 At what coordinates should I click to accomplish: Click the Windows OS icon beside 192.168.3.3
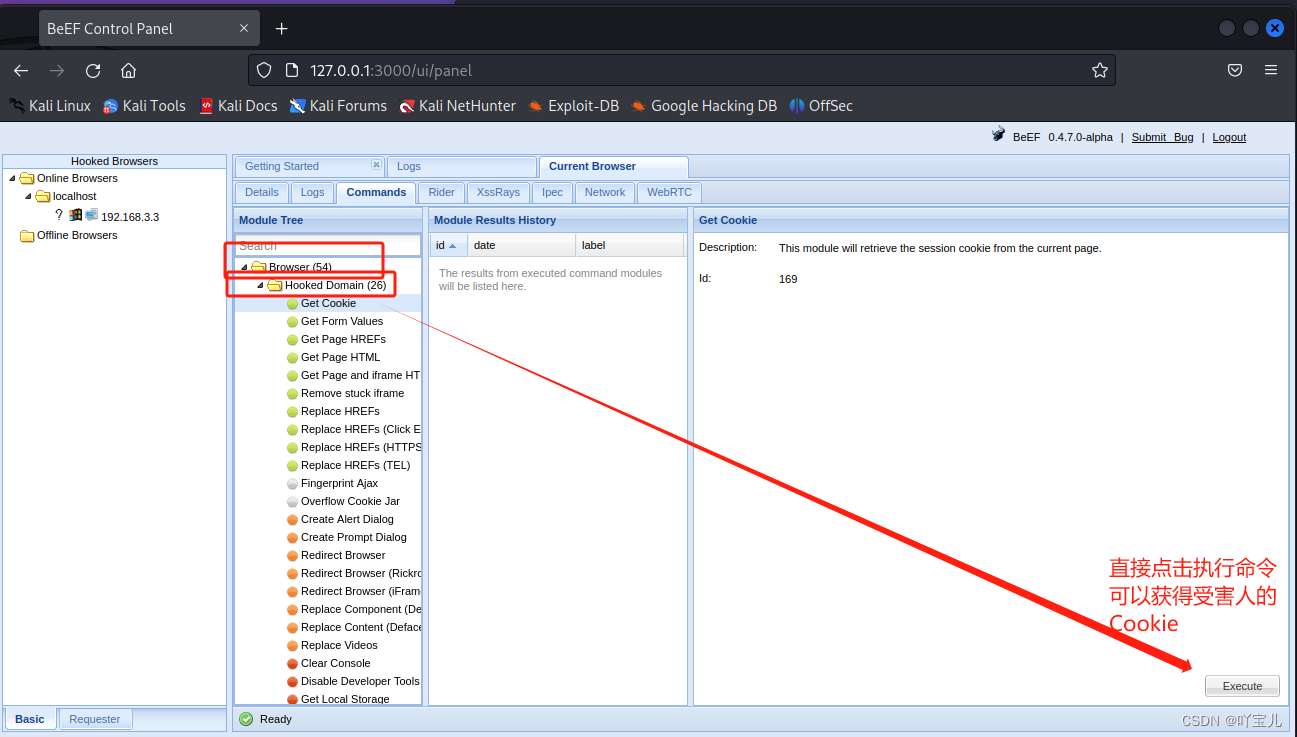point(75,216)
